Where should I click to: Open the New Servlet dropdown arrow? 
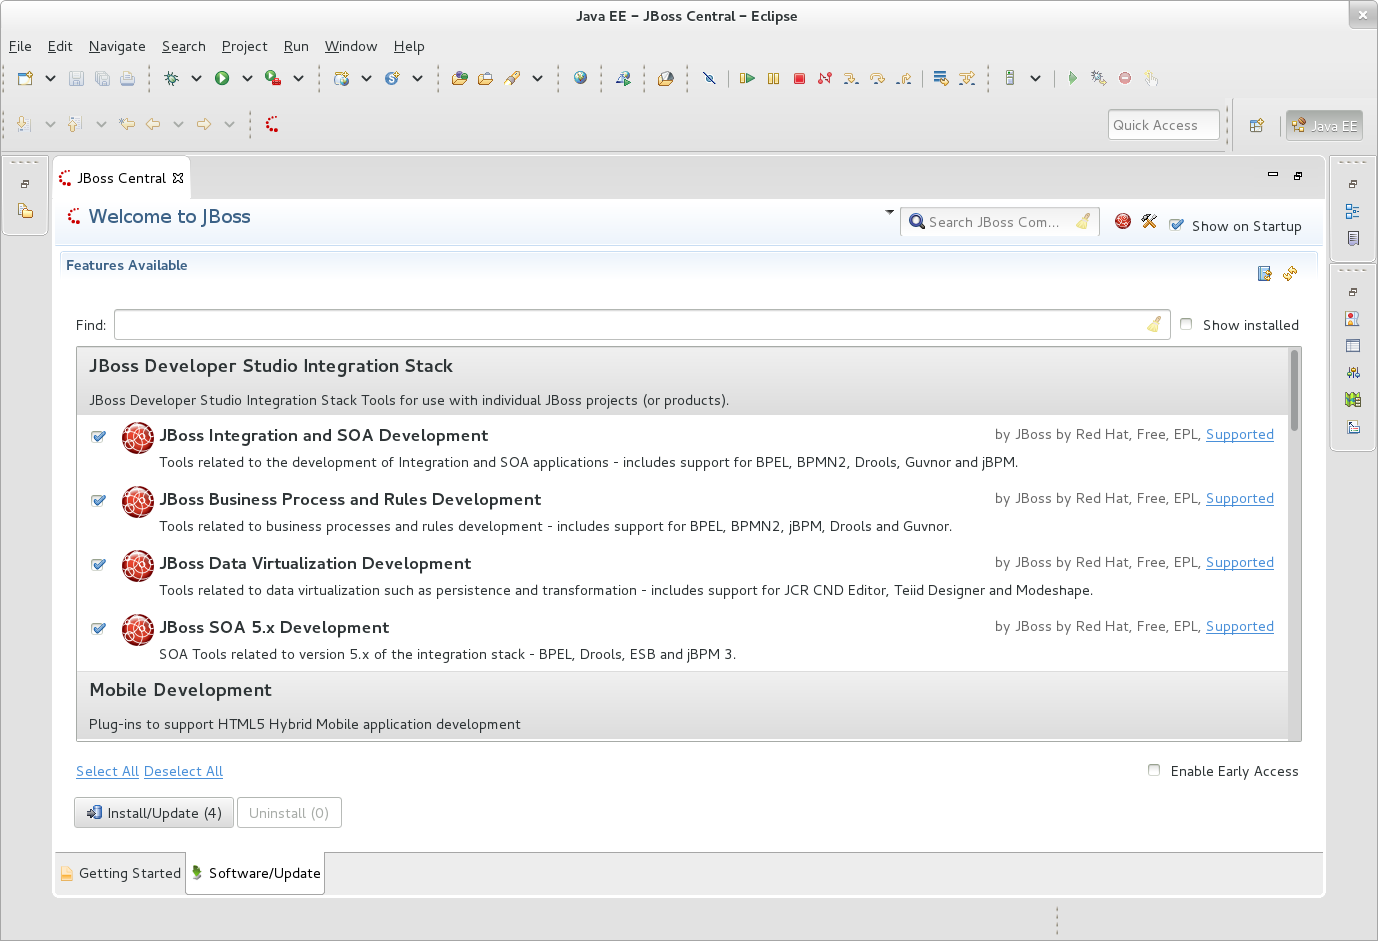pyautogui.click(x=417, y=78)
